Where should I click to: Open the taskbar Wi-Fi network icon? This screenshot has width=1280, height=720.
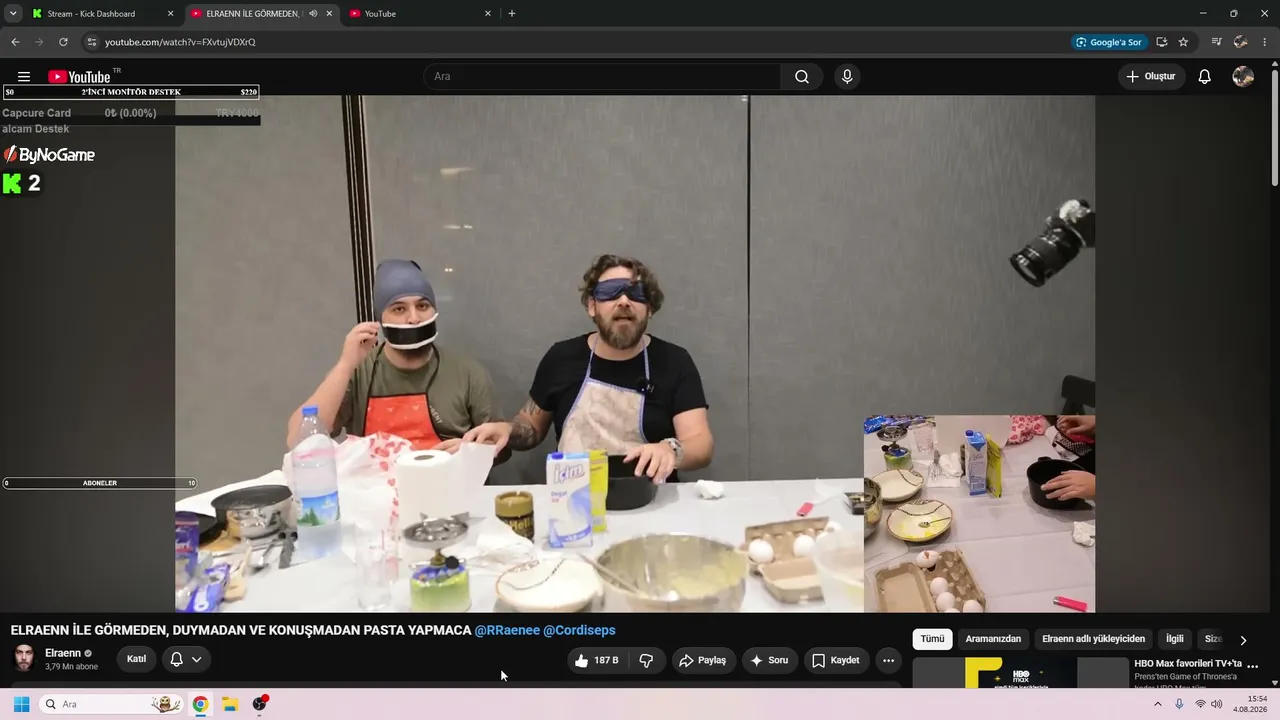(1200, 704)
